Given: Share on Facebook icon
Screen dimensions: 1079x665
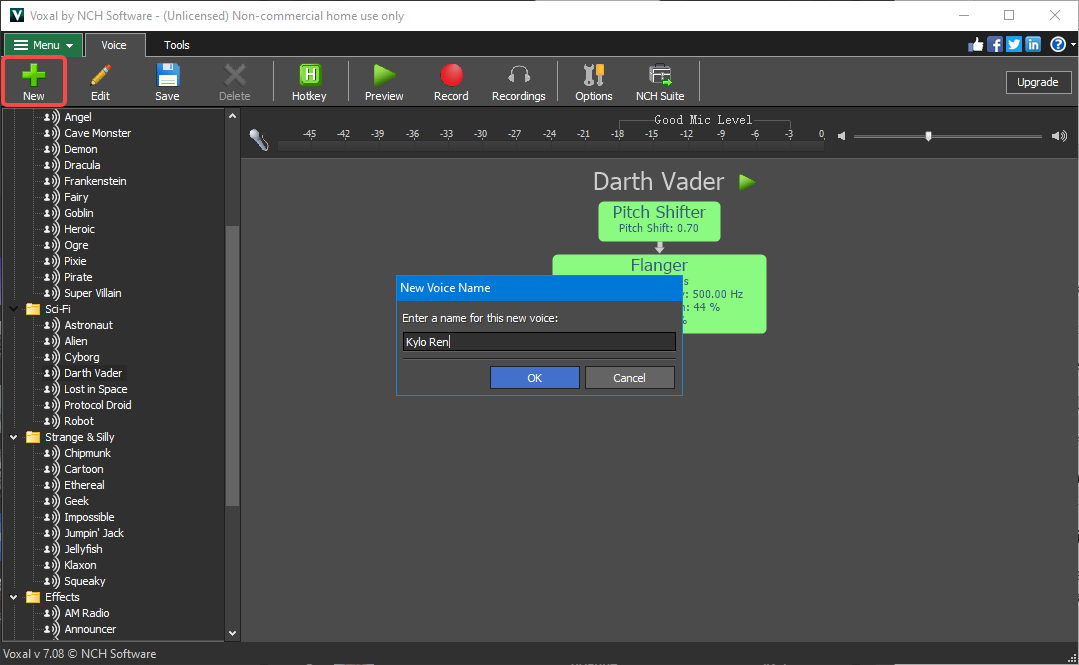Looking at the screenshot, I should pyautogui.click(x=994, y=45).
